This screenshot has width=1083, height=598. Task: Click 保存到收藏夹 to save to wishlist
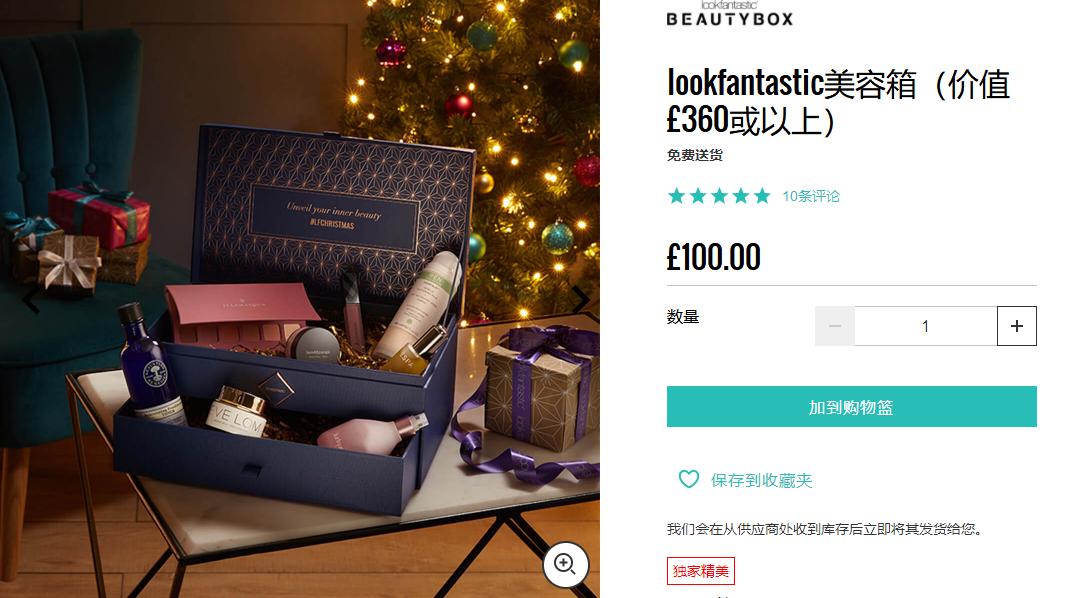click(762, 480)
